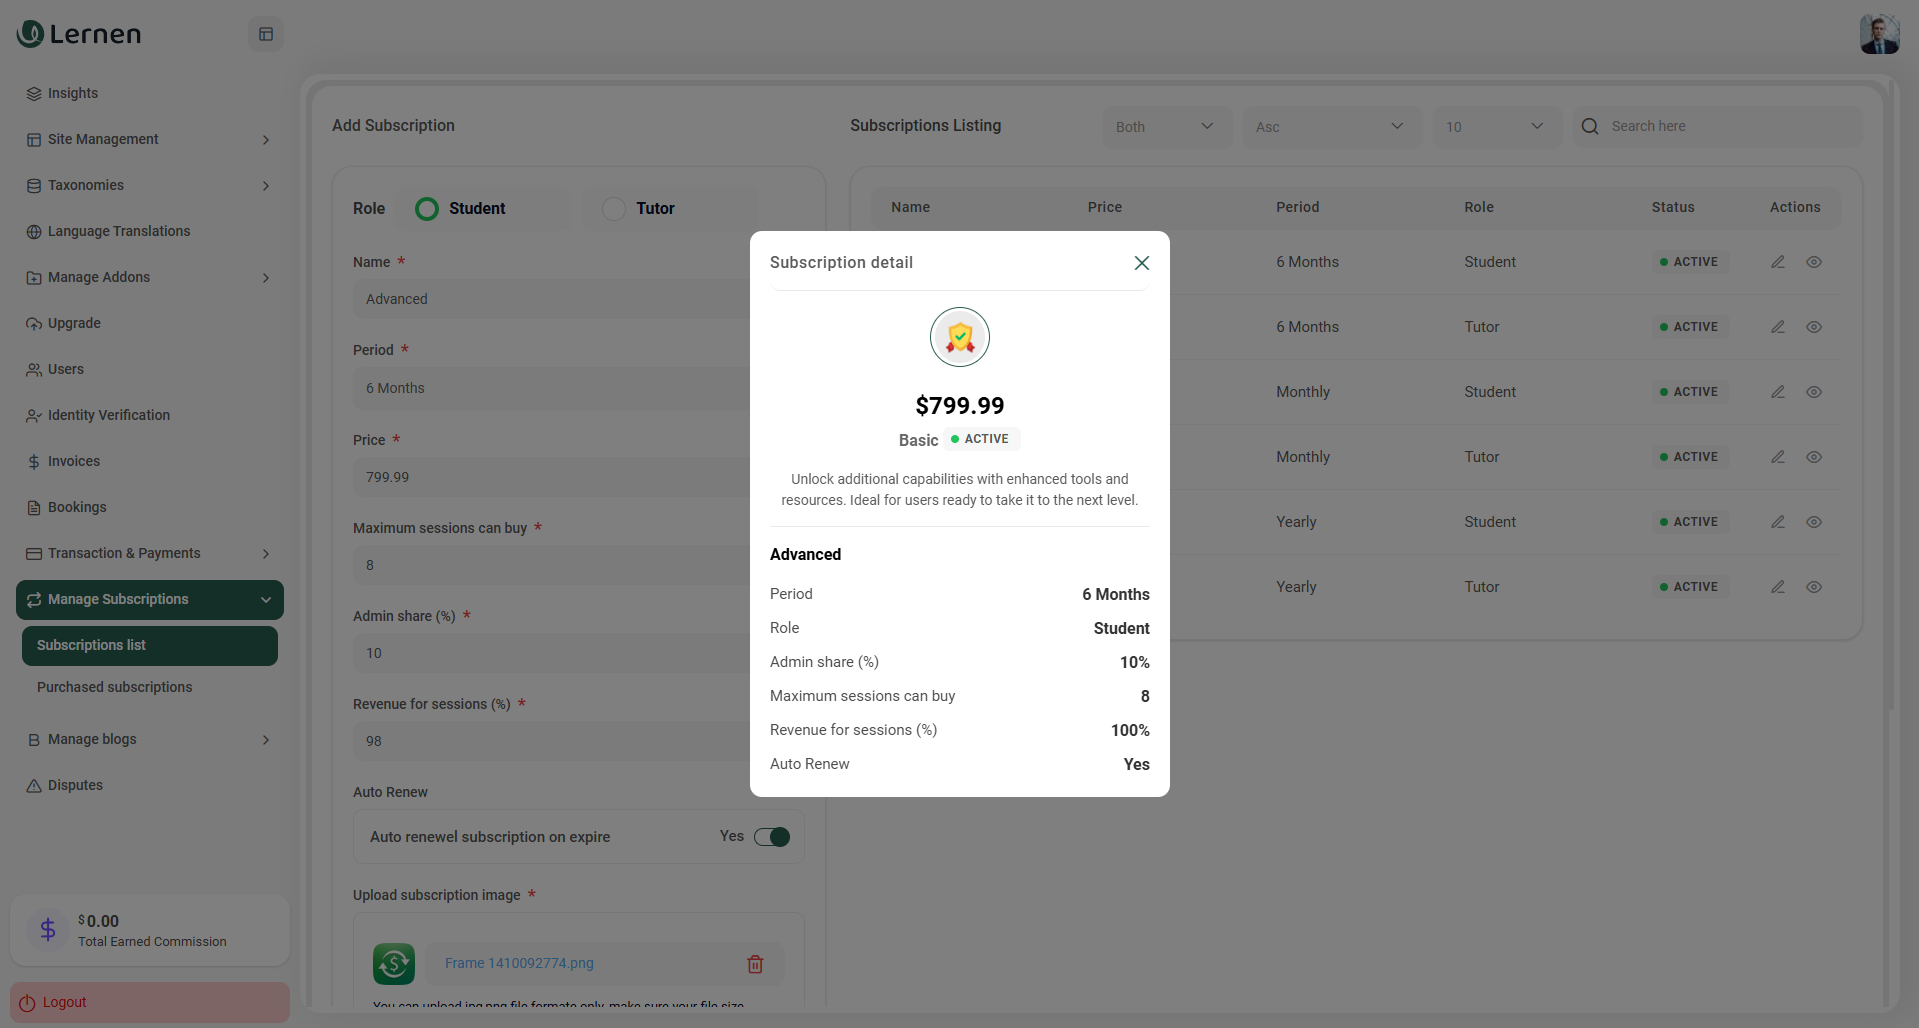Click the search magnifier icon
This screenshot has width=1919, height=1028.
click(1589, 127)
